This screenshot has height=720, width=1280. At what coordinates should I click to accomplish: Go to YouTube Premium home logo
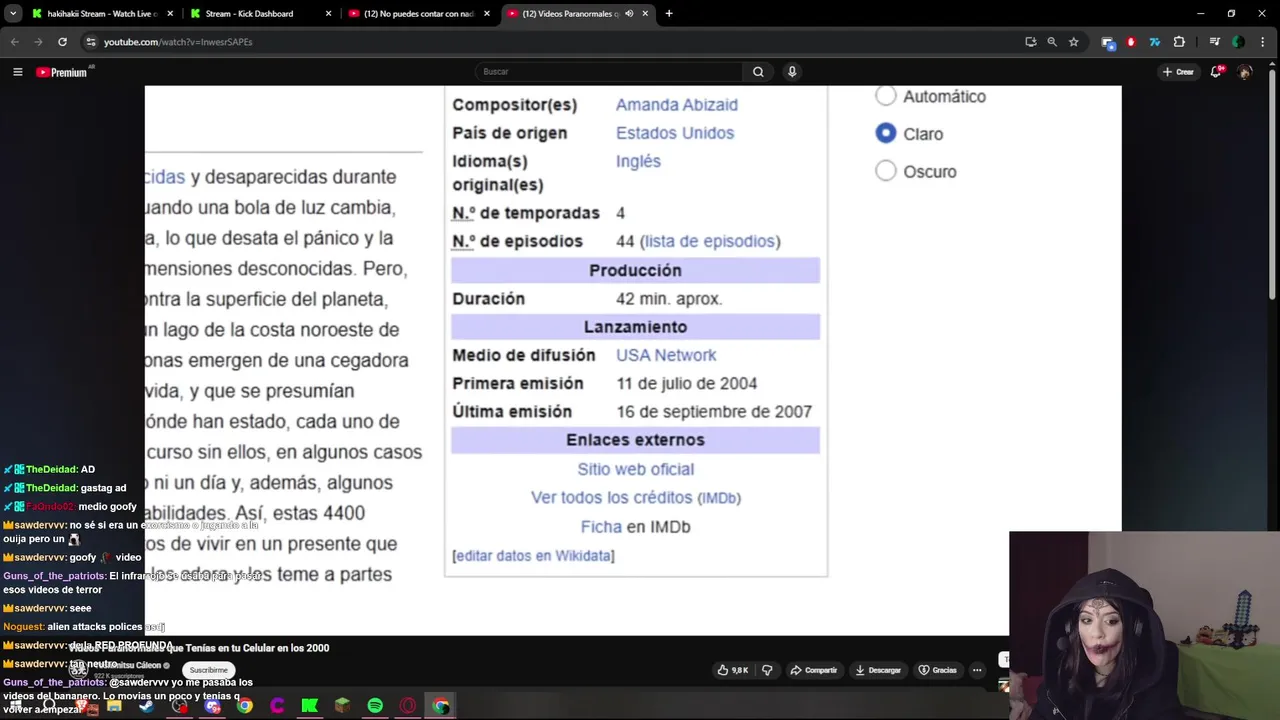[62, 72]
